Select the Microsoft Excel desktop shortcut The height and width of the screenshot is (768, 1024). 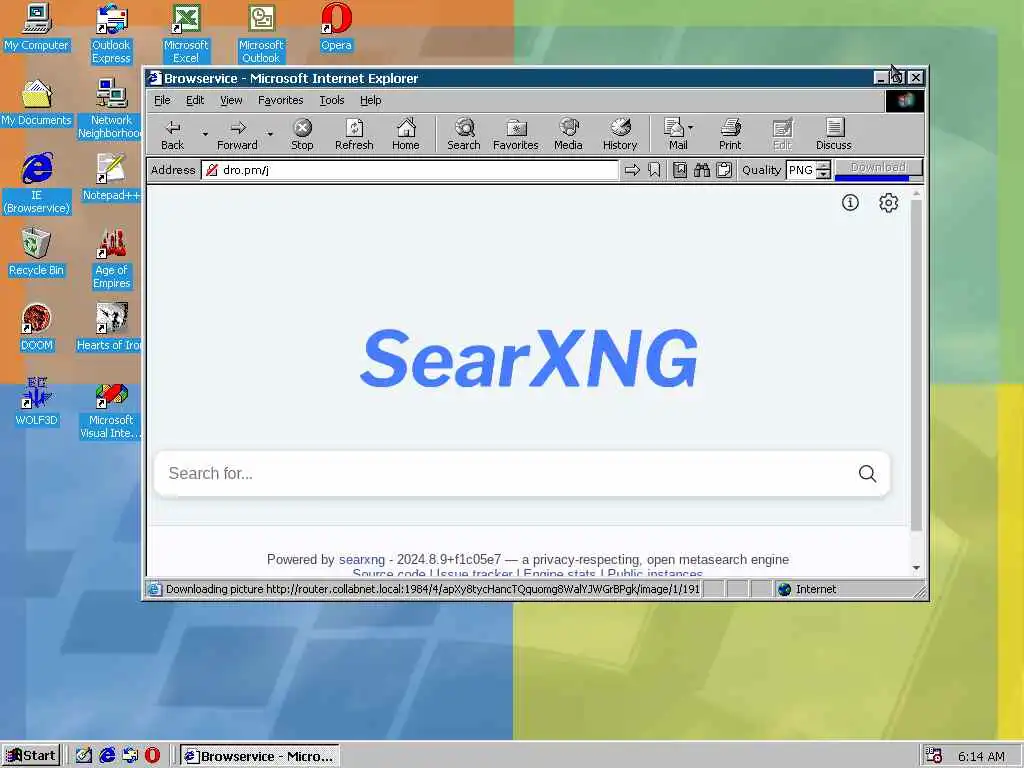[186, 34]
